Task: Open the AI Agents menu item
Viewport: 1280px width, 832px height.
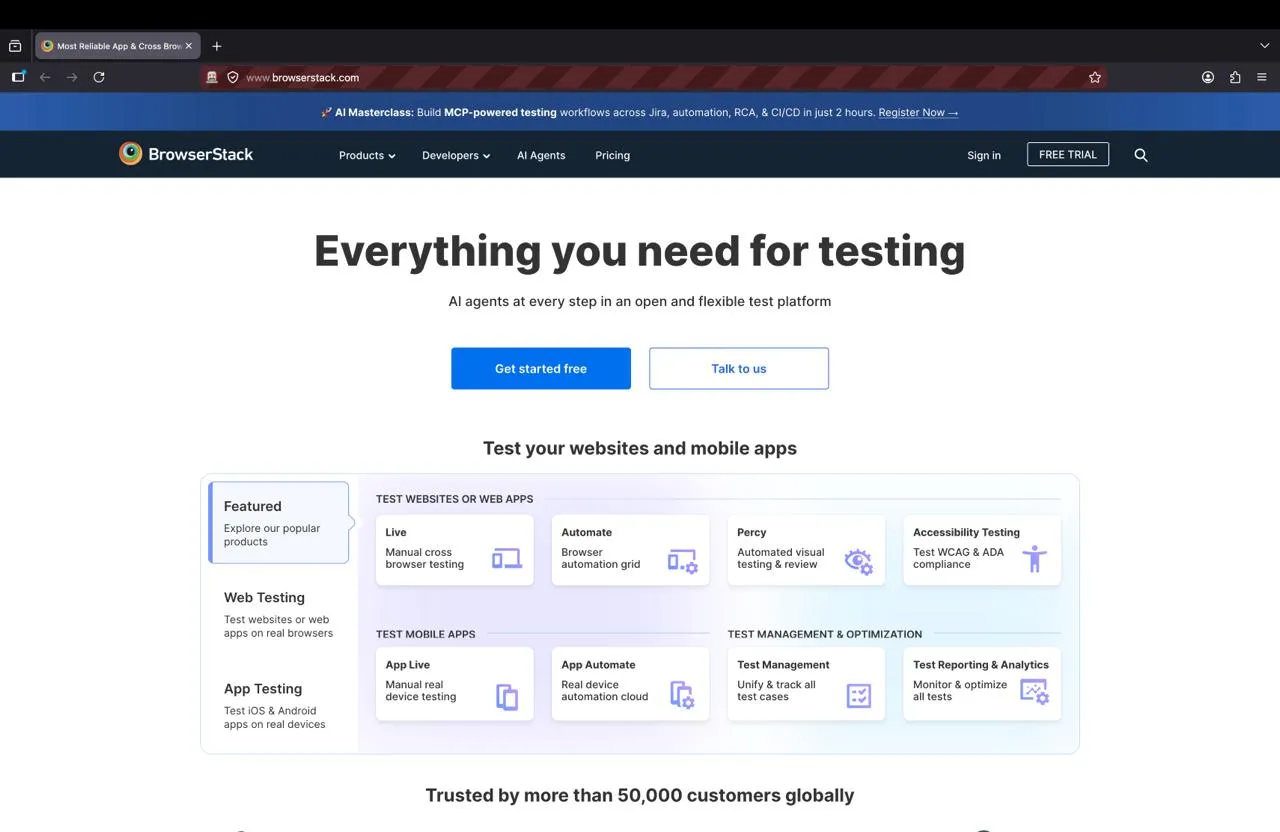Action: (541, 155)
